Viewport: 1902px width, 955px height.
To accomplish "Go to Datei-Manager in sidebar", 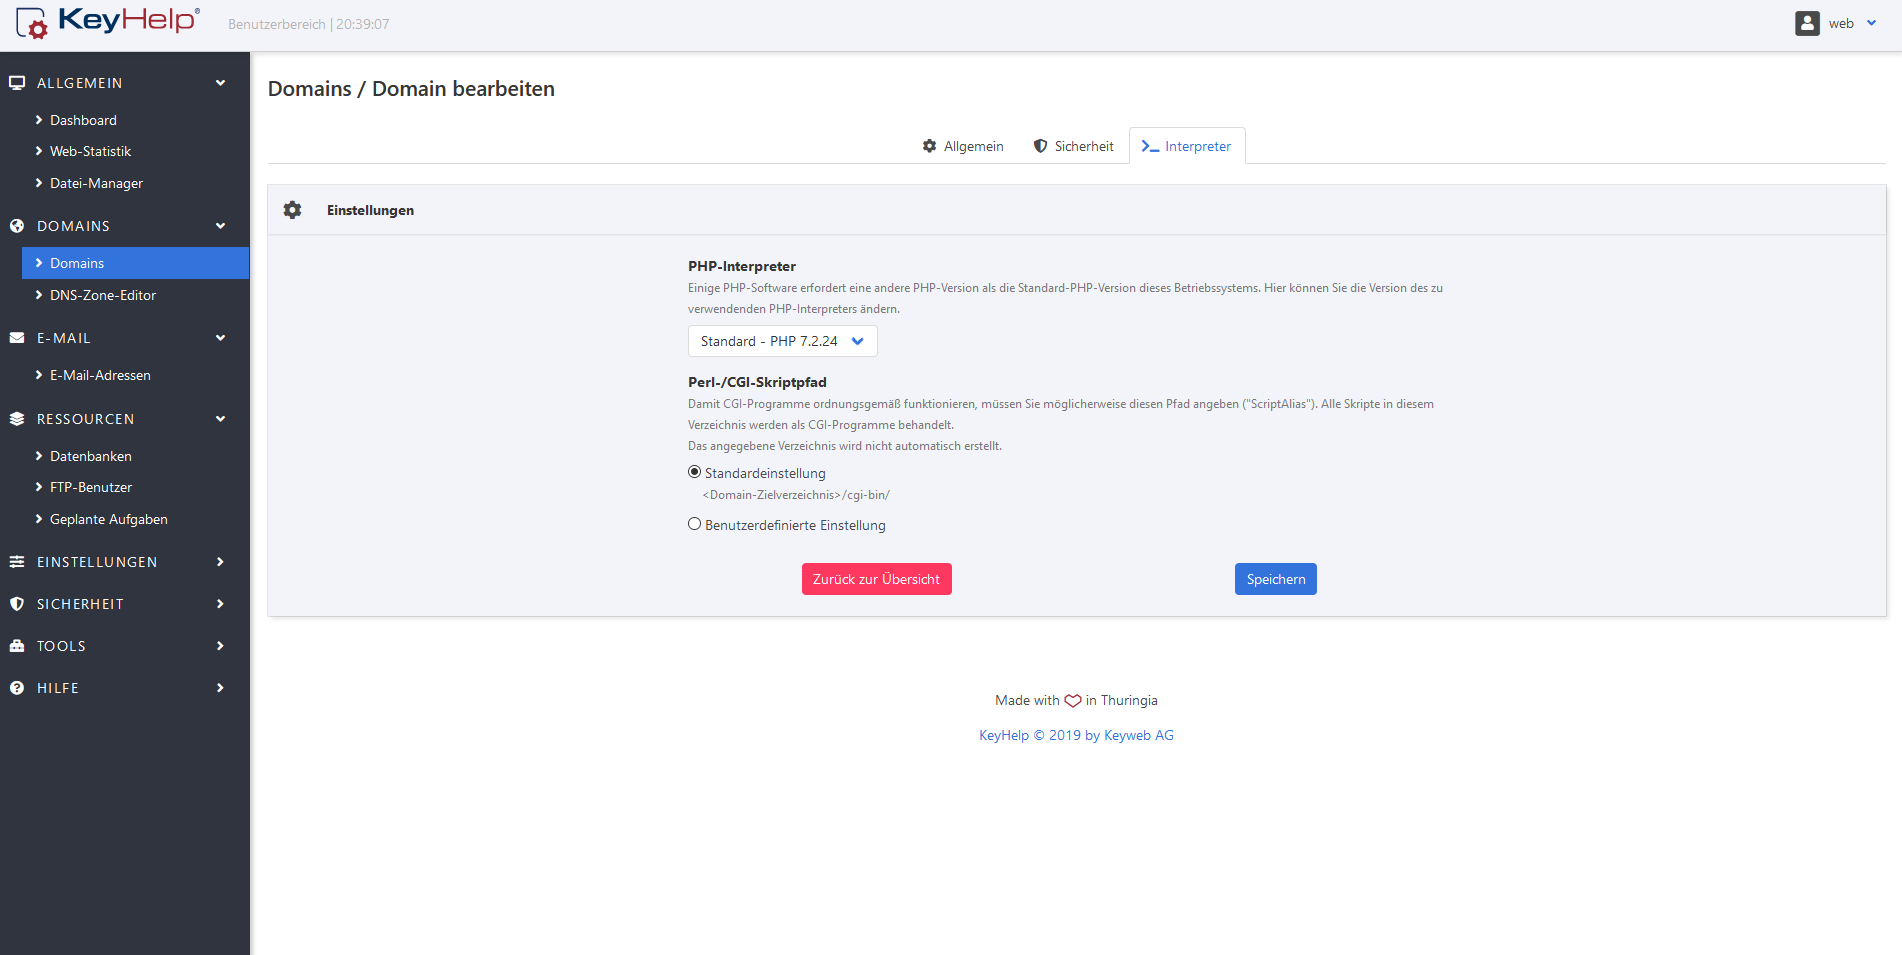I will (96, 183).
